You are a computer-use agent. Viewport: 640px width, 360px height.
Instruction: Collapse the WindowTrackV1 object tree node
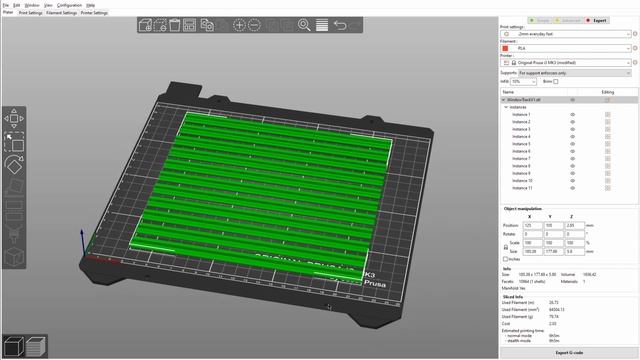click(503, 100)
